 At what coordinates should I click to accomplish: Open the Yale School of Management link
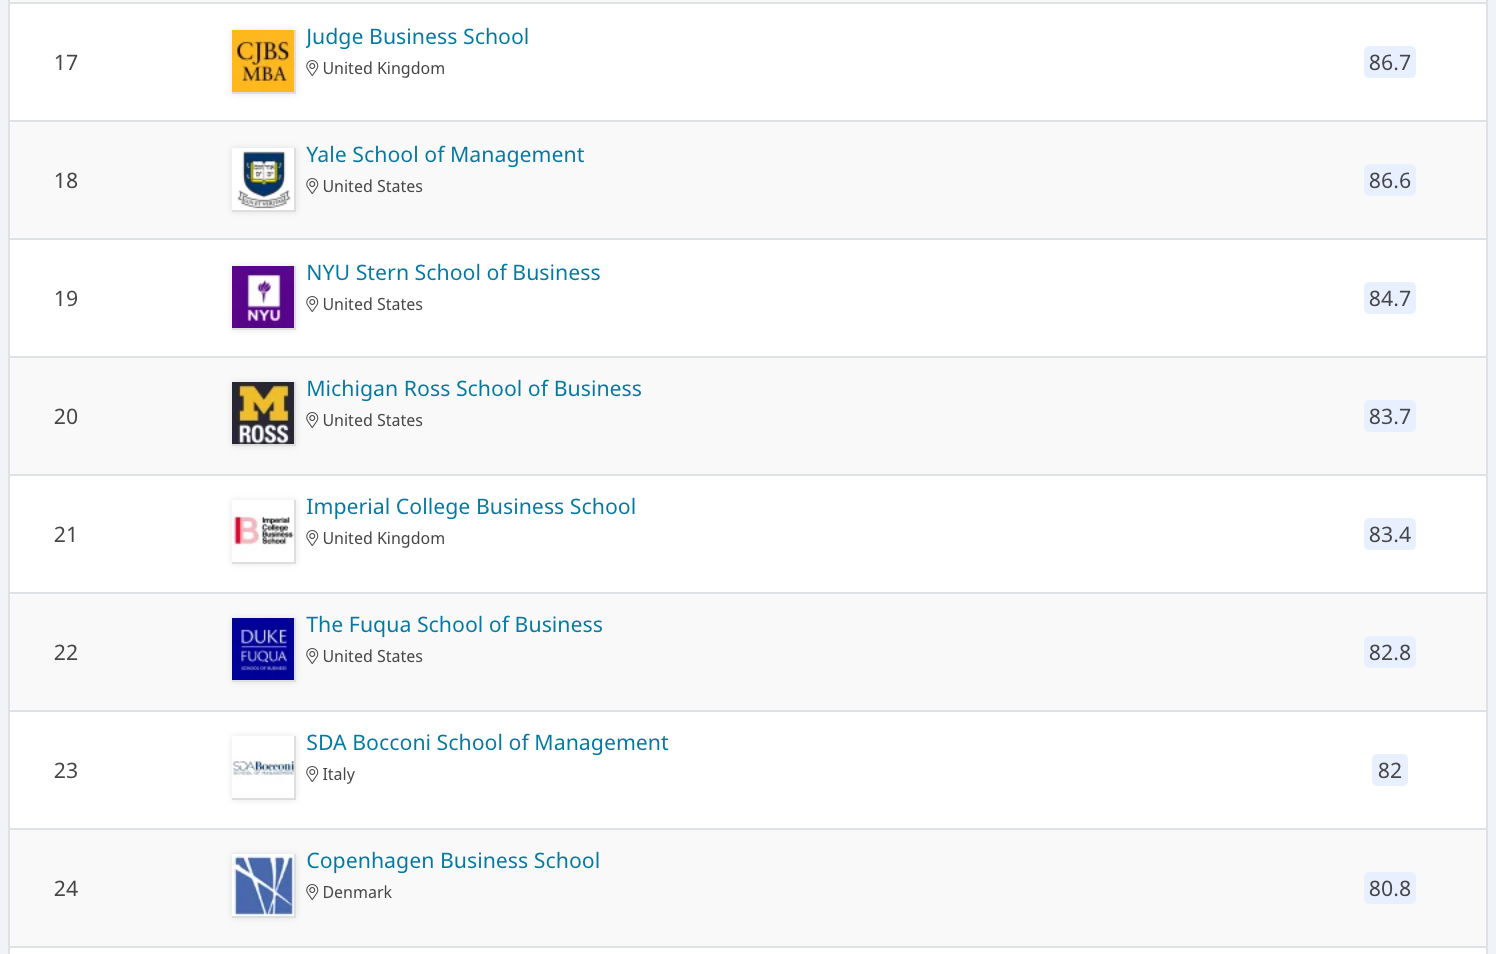click(x=445, y=155)
